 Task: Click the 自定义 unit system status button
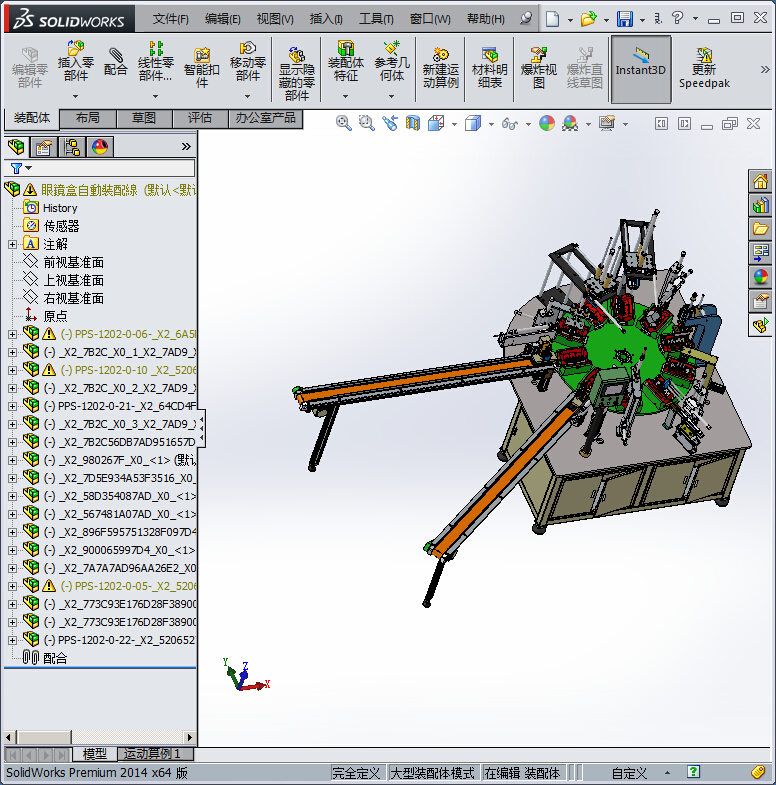coord(629,773)
